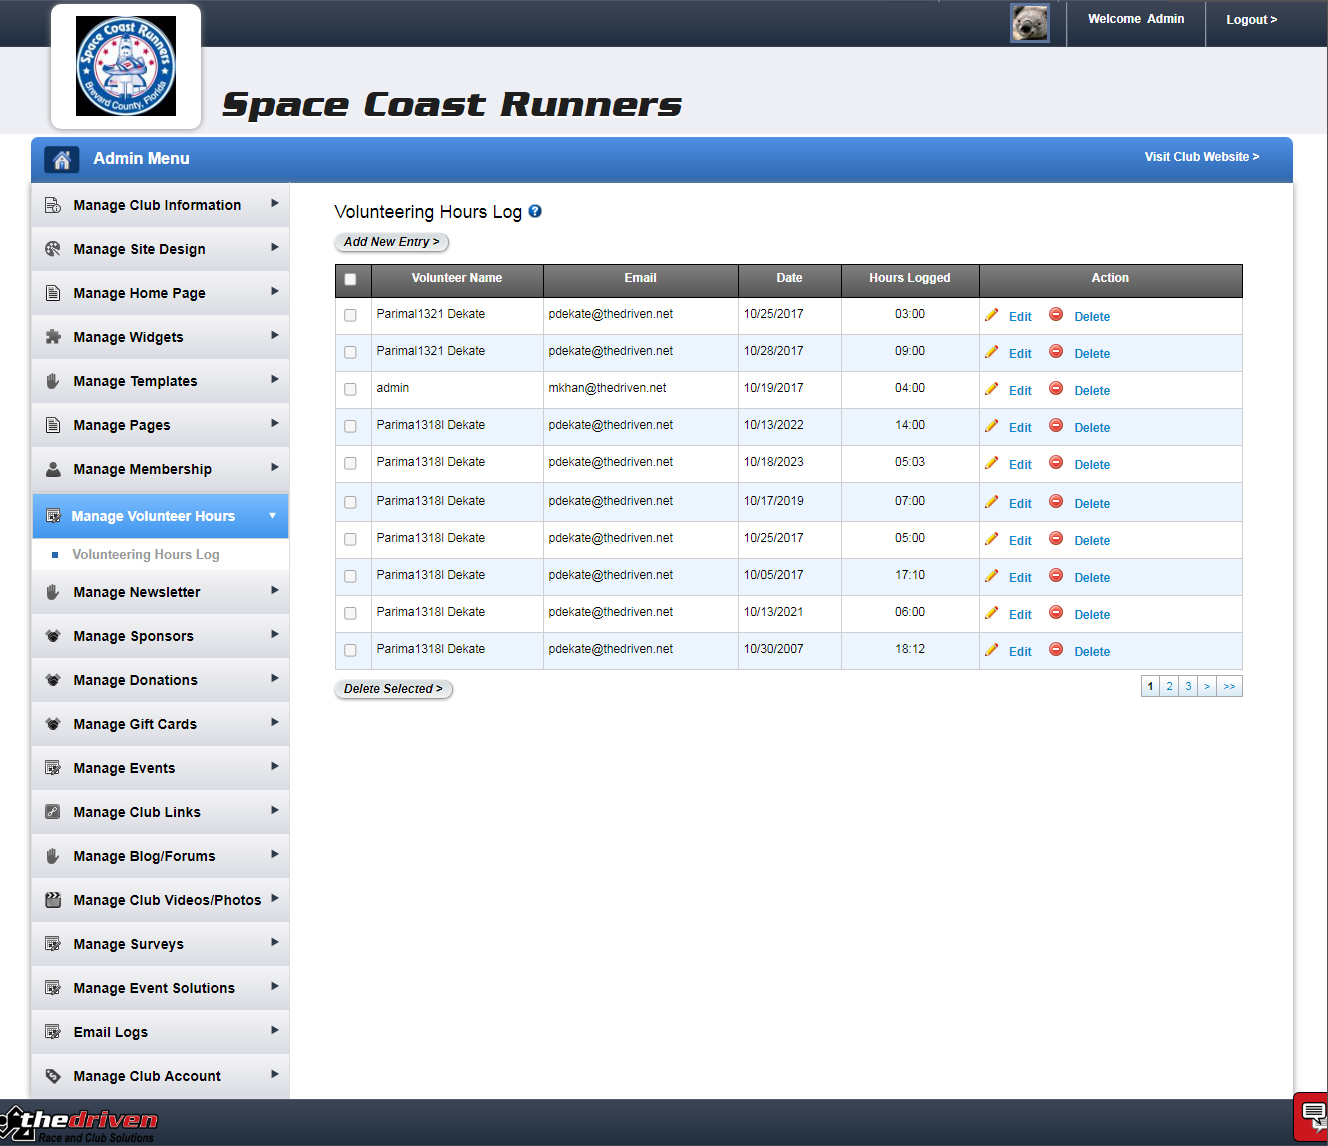Go to page 2 of the log

coord(1169,686)
